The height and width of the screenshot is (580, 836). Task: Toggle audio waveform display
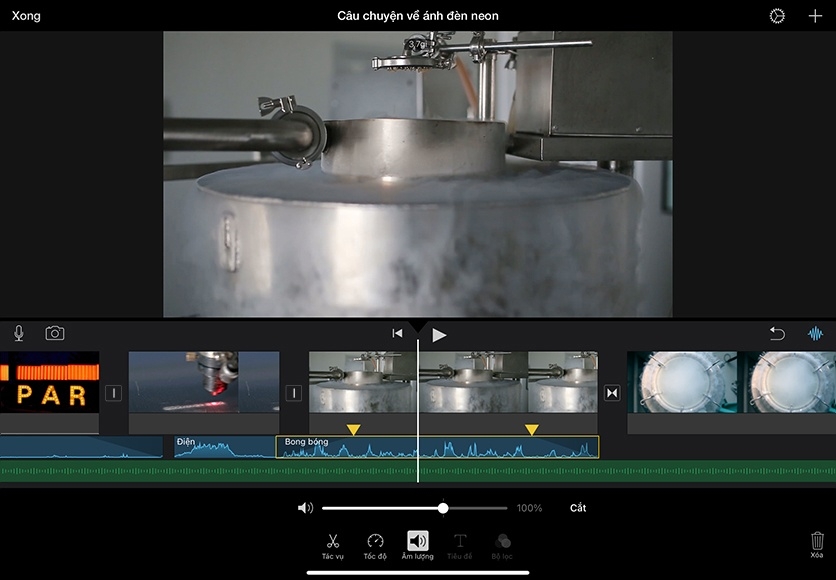(x=815, y=334)
